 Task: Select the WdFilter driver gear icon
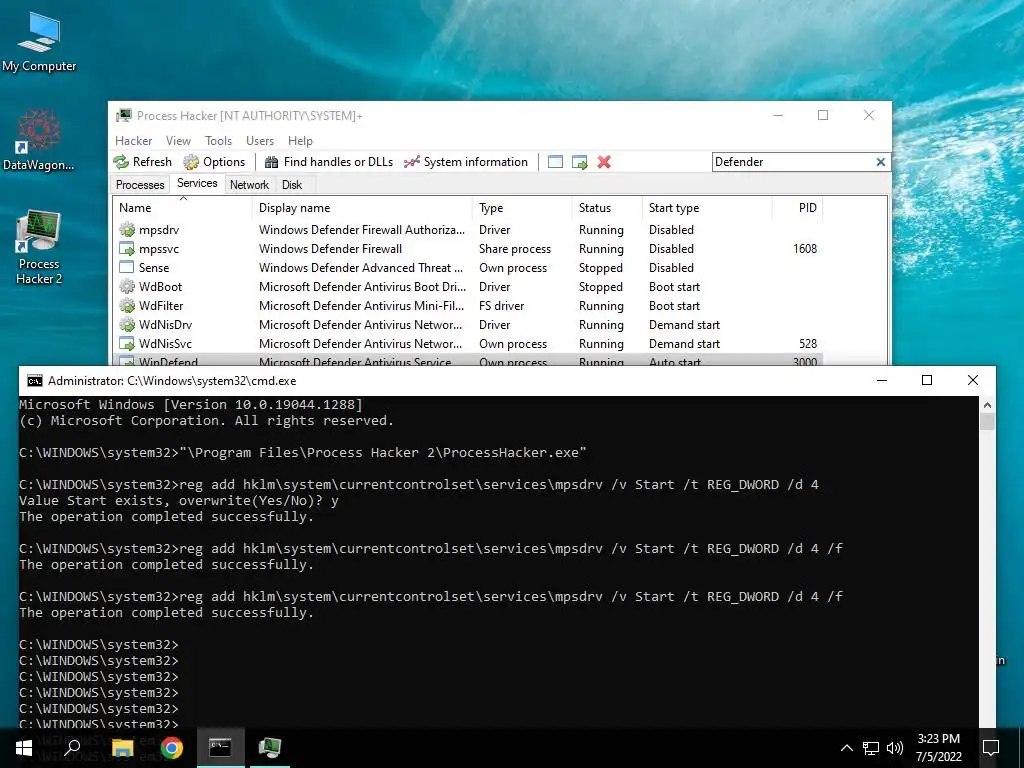(x=127, y=306)
